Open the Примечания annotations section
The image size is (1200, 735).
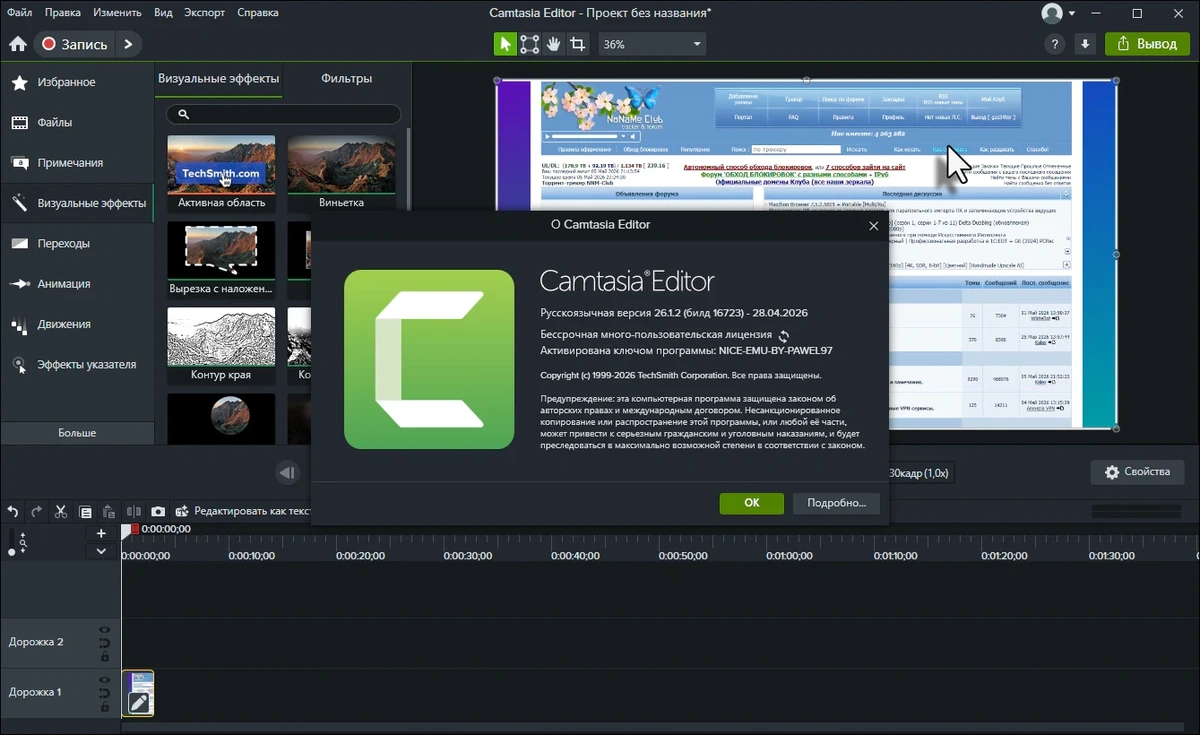[x=76, y=163]
